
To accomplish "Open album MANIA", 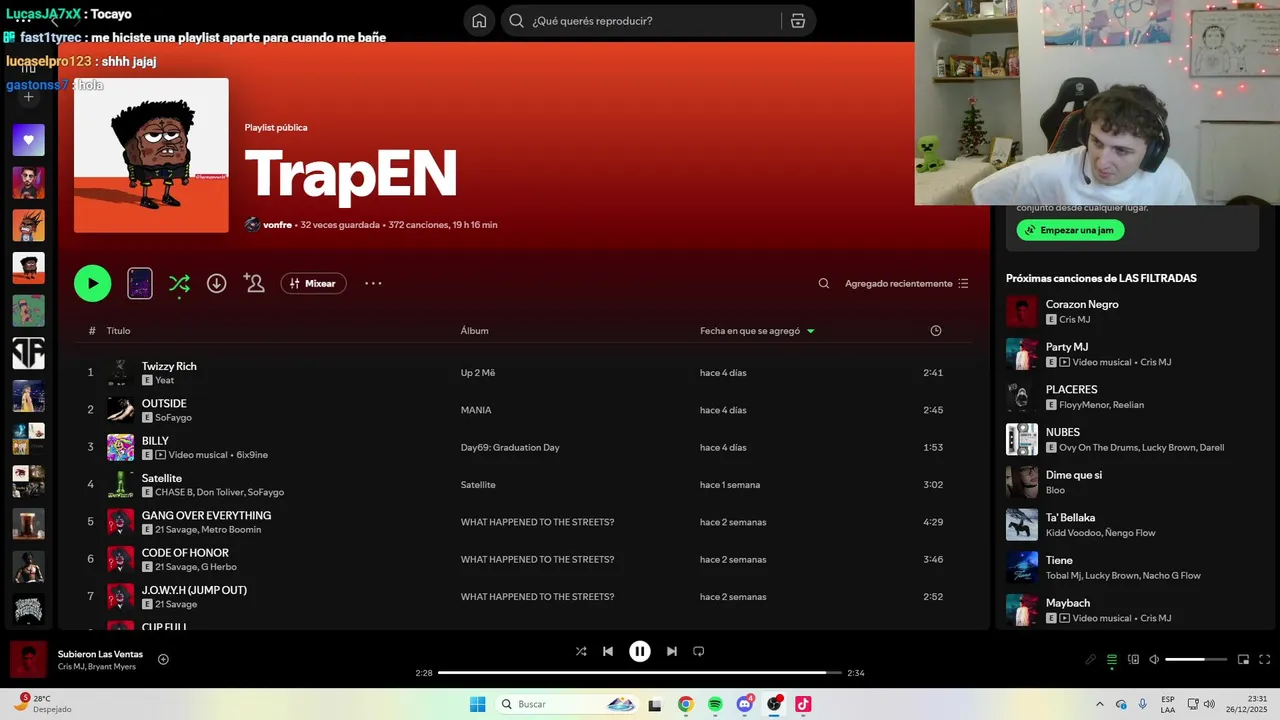I will coord(476,410).
